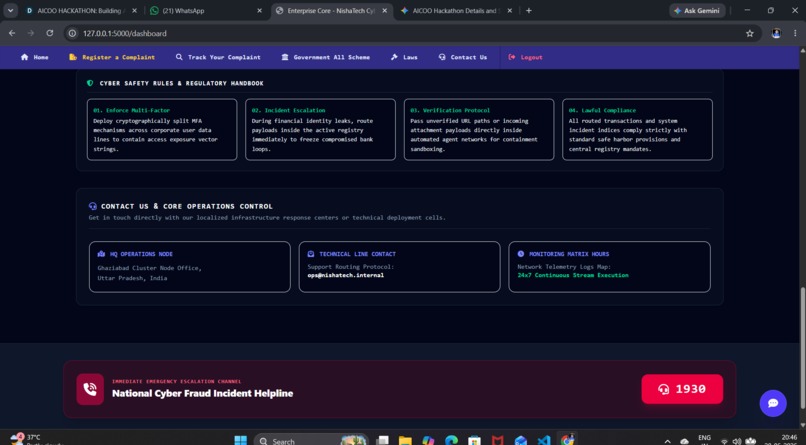Log out using the Logout link
Image resolution: width=806 pixels, height=445 pixels.
pos(525,57)
